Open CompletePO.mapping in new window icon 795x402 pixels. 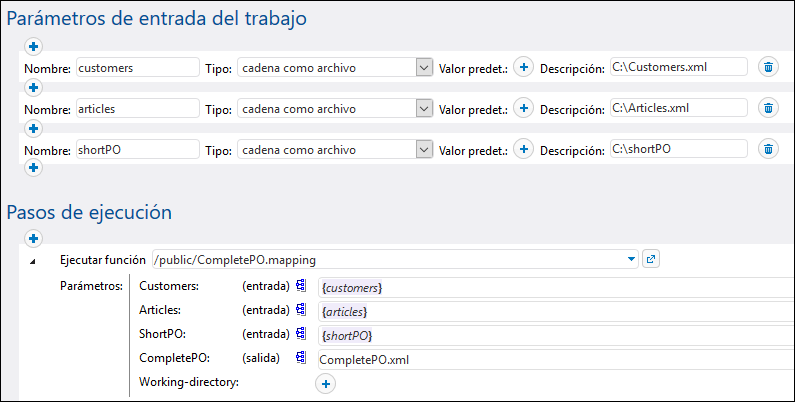coord(651,260)
